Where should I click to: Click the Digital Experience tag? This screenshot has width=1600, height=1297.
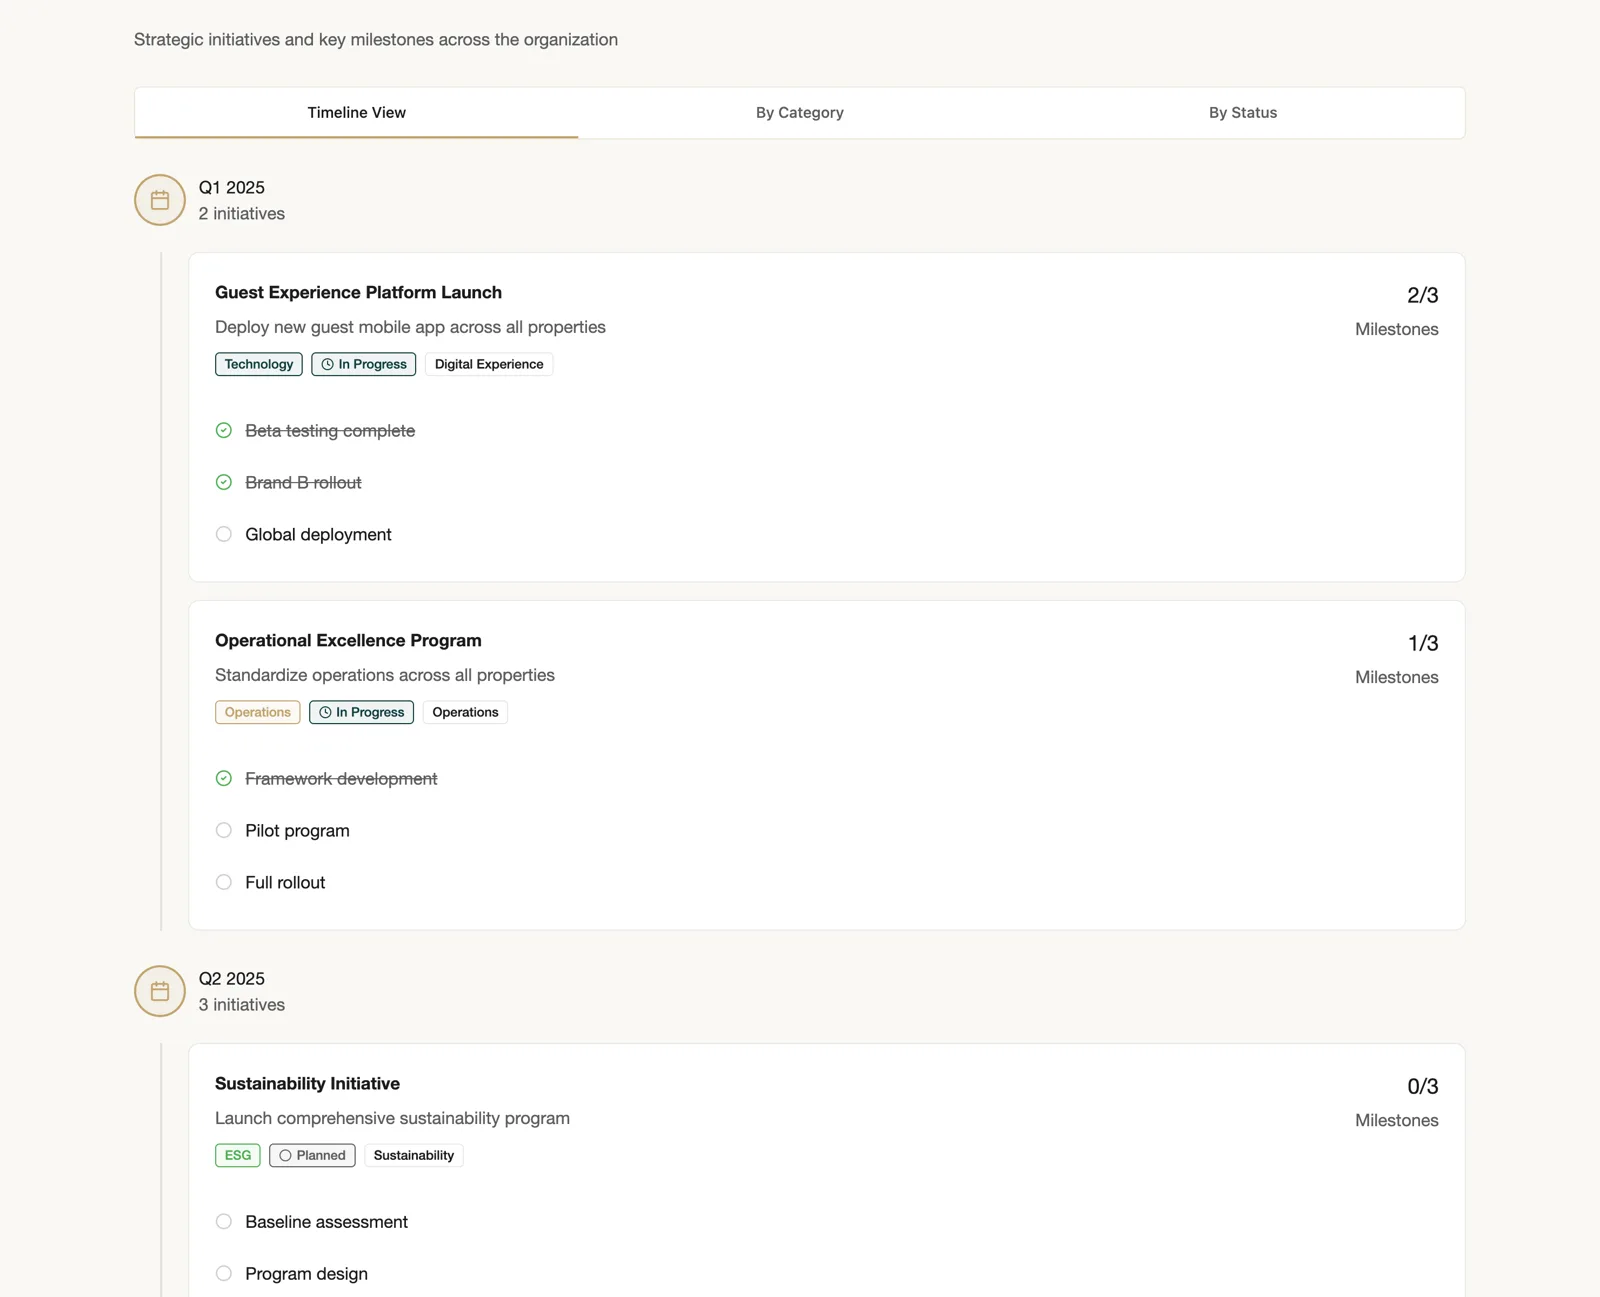pyautogui.click(x=489, y=364)
